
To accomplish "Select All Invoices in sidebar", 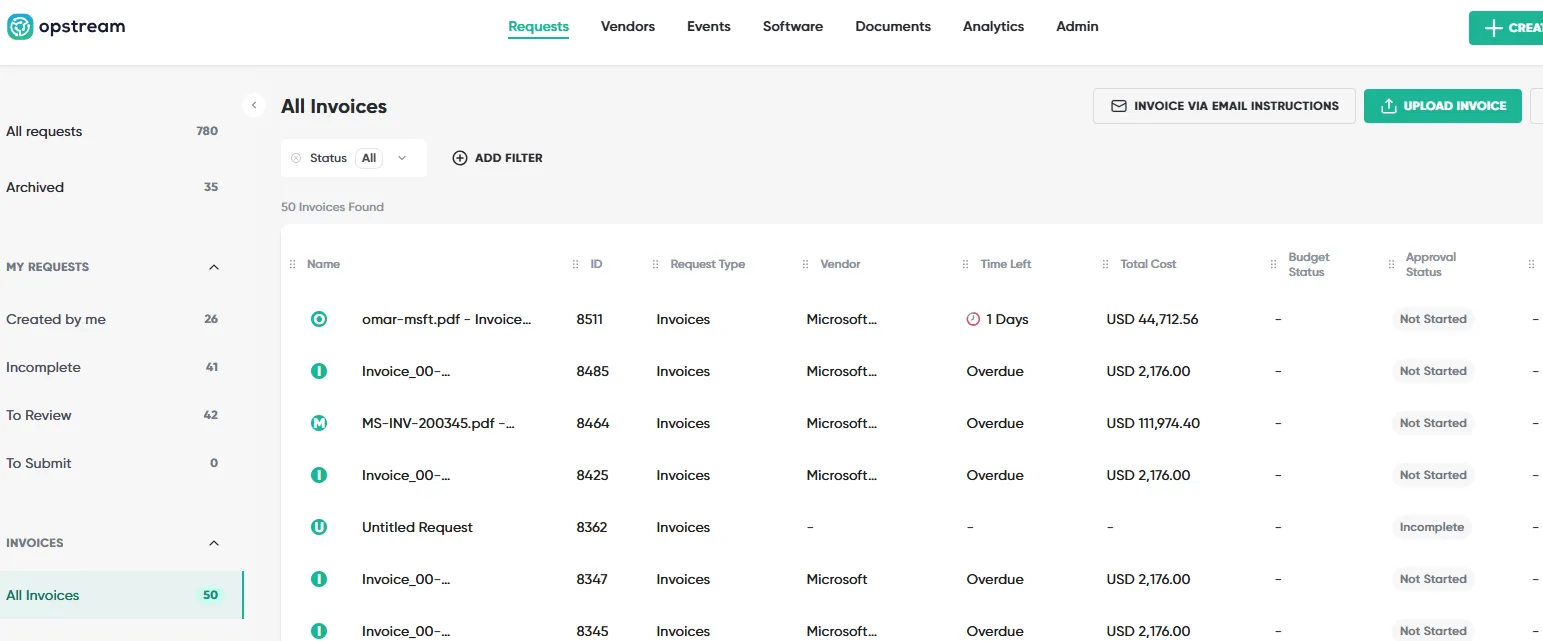I will [121, 595].
